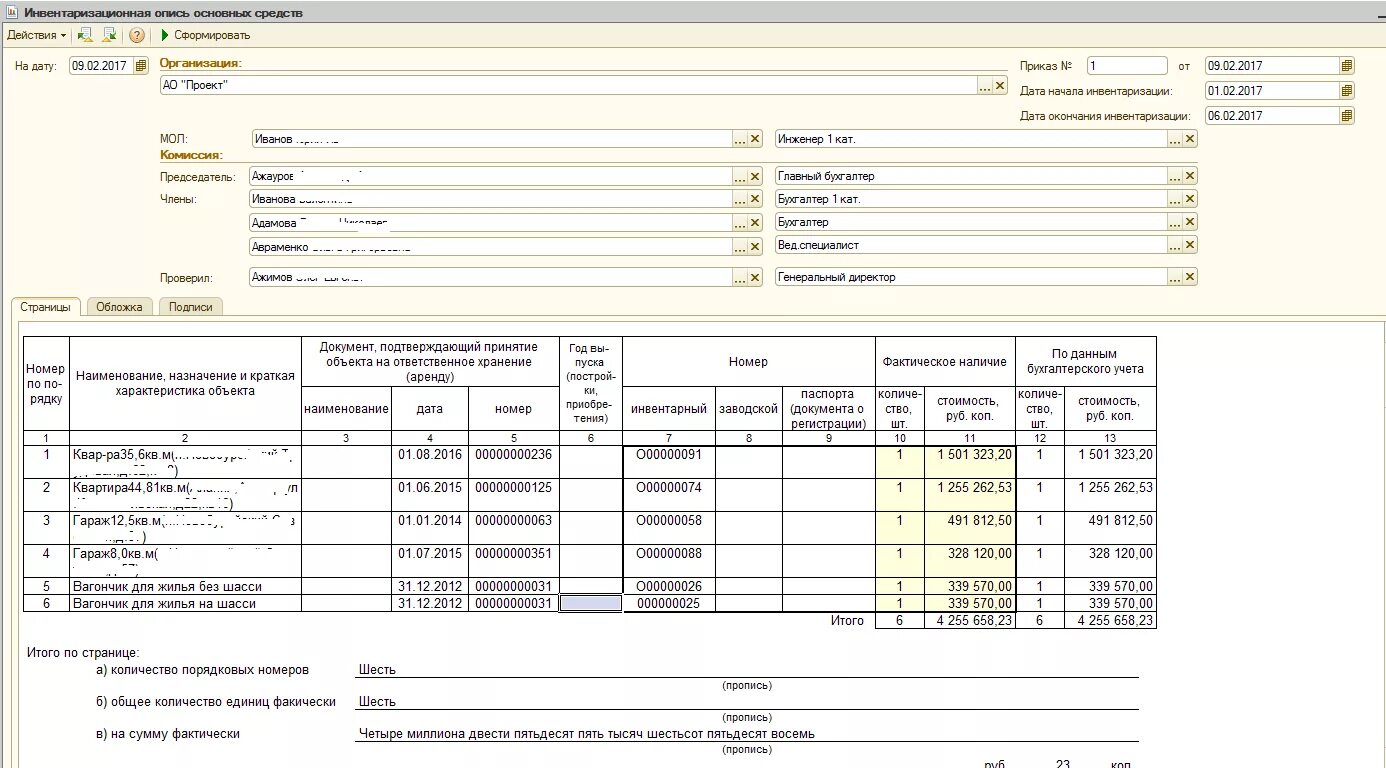
Task: Clear the Вед.специалист position field
Action: (x=1189, y=246)
